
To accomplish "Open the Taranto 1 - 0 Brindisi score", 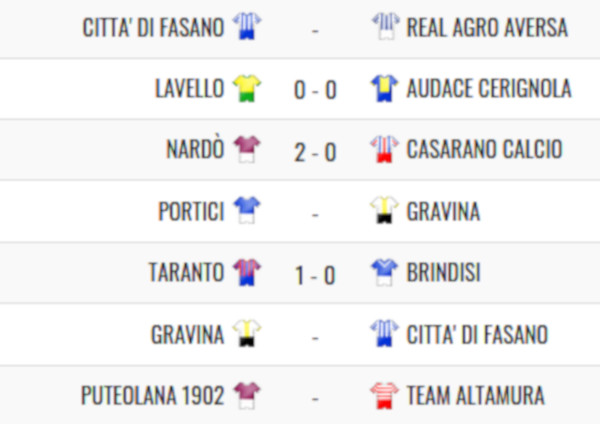I will 315,275.
